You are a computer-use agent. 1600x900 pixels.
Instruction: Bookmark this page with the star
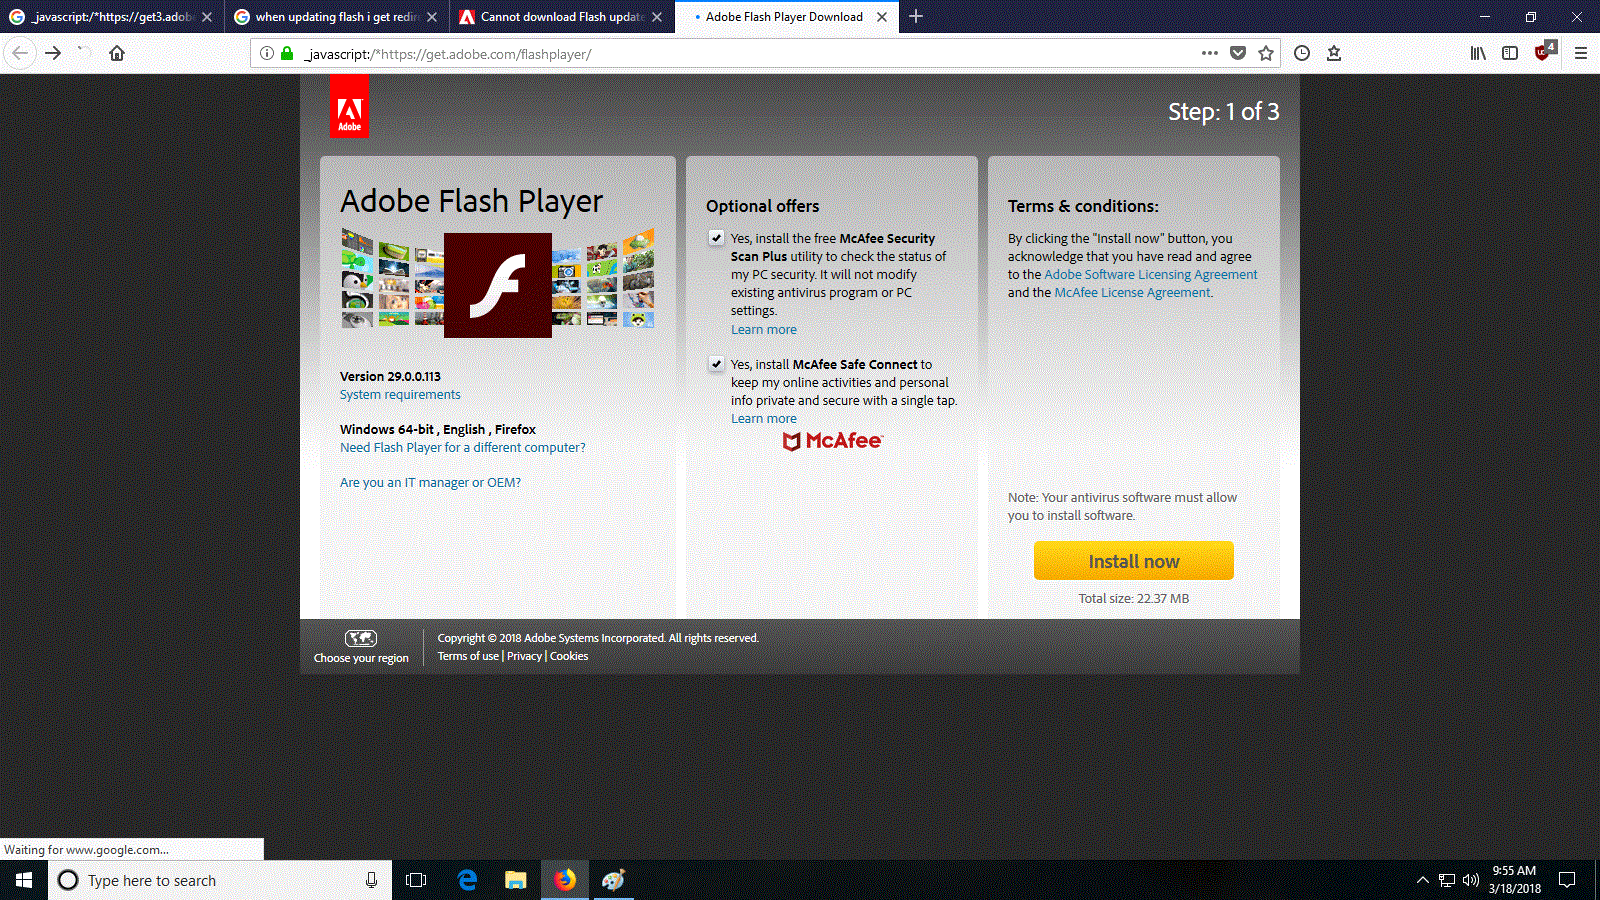[1266, 53]
